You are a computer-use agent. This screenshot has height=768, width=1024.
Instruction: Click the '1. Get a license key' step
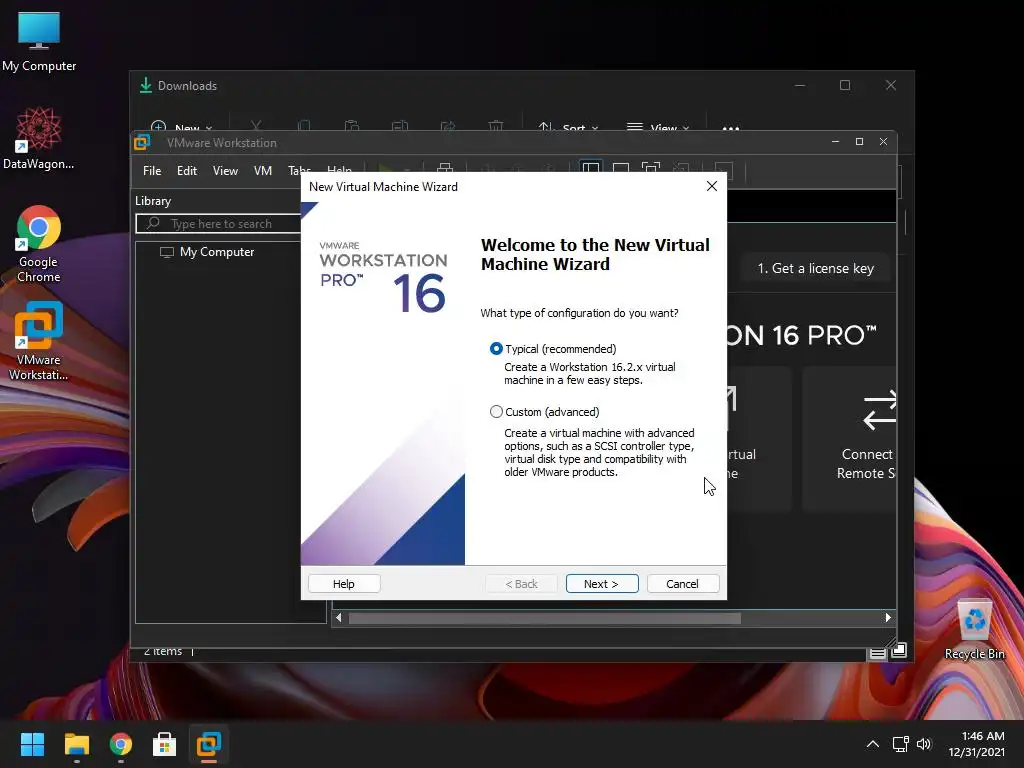(815, 268)
